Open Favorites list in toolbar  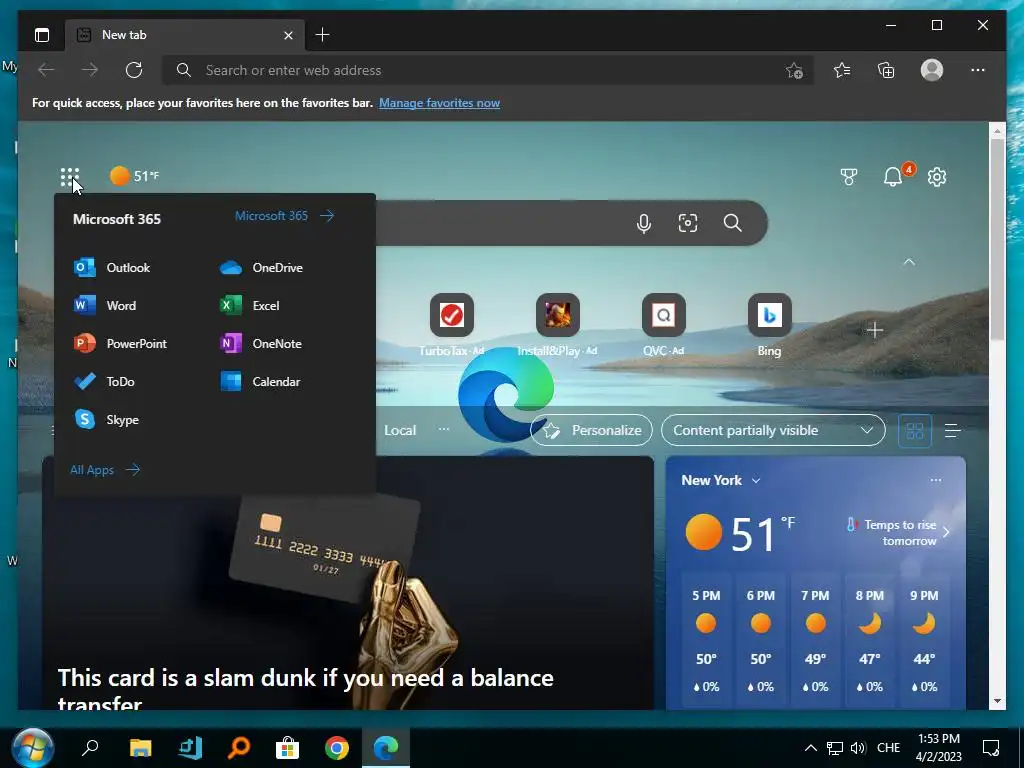point(842,70)
